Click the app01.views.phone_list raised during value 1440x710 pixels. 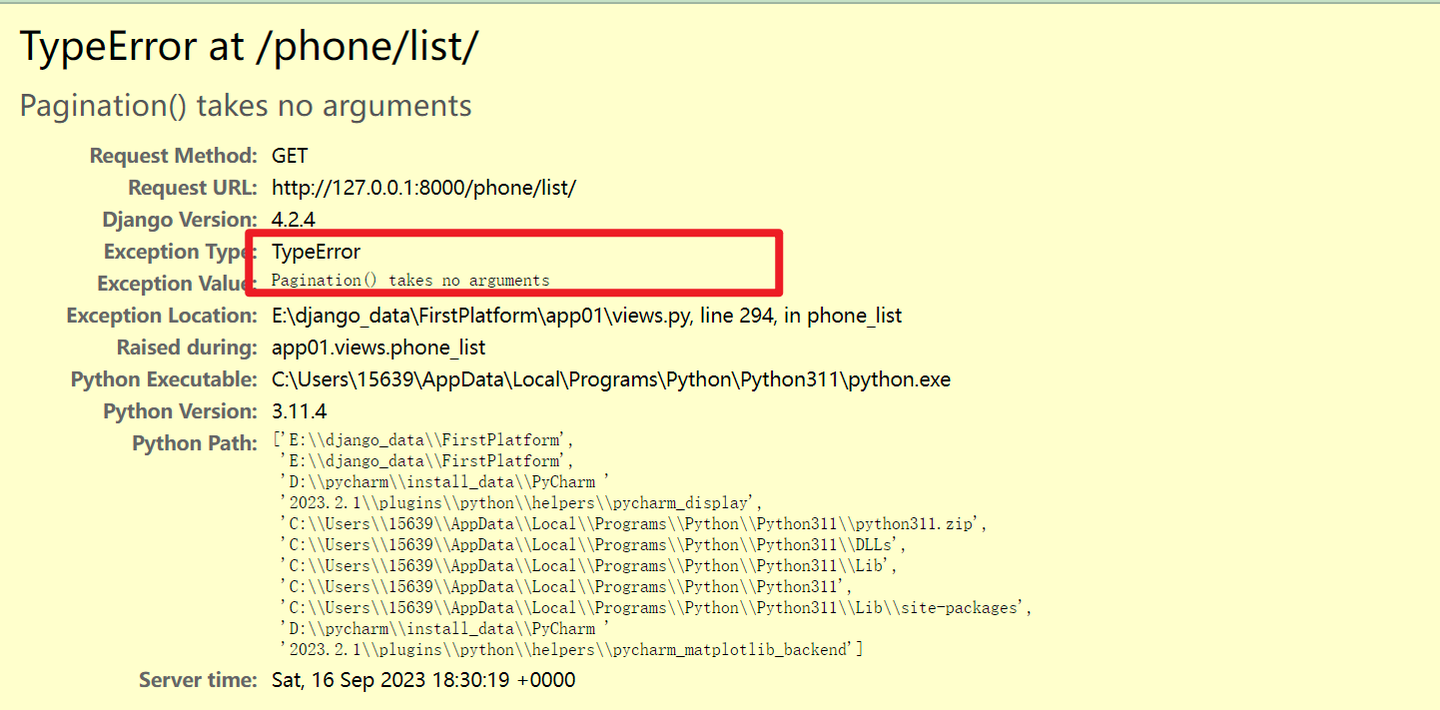(x=379, y=347)
